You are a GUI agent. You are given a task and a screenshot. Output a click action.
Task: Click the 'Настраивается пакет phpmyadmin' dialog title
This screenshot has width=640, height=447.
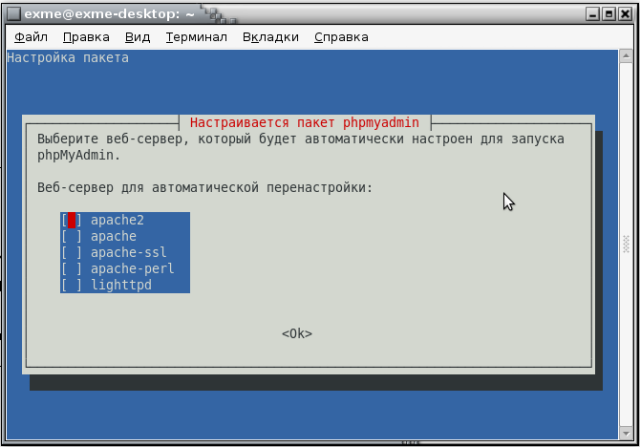(304, 122)
